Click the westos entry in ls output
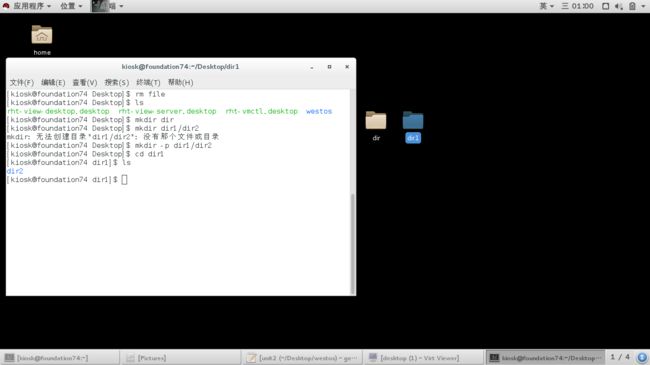Image resolution: width=650 pixels, height=365 pixels. coord(319,111)
